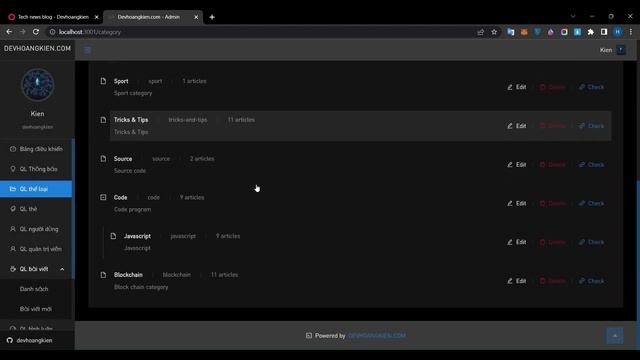
Task: Click the Kien profile avatar in sidebar
Action: pos(38,85)
